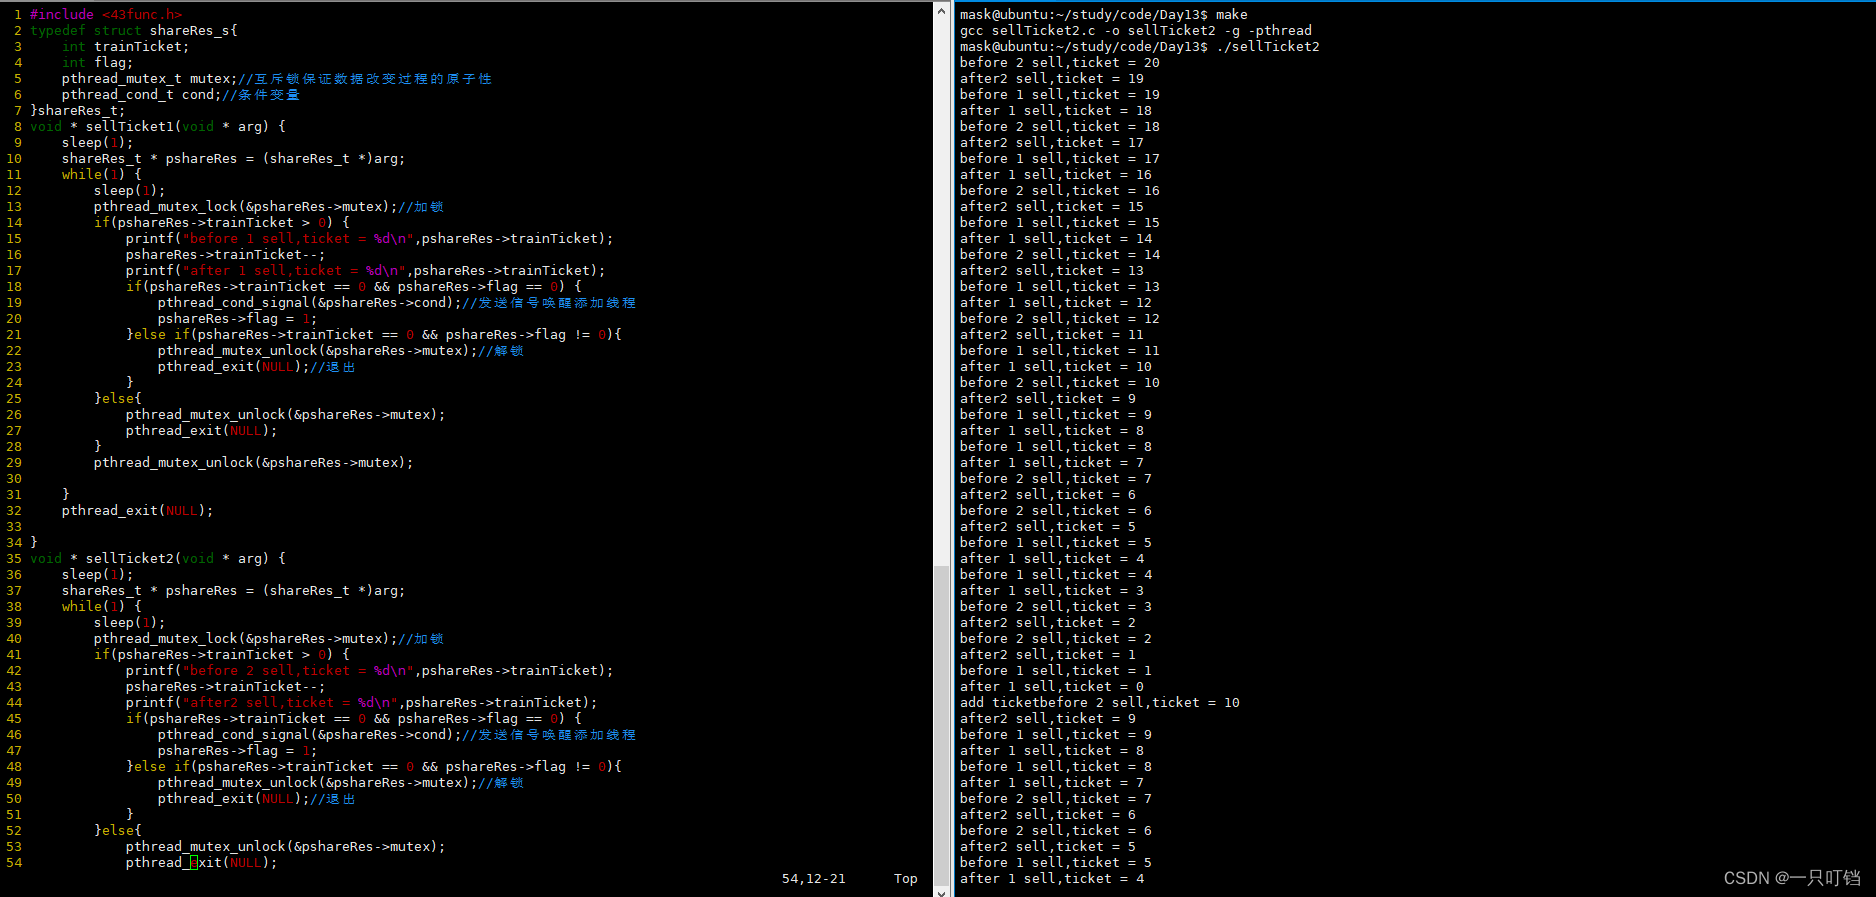Click the 'pthread_mutex_t mutex;' declaration
This screenshot has height=897, width=1876.
tap(150, 78)
